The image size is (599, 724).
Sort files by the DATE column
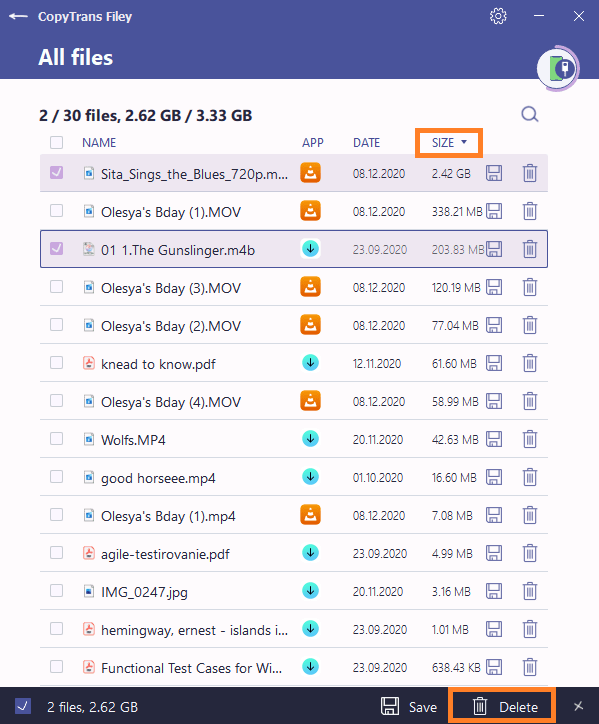(x=366, y=143)
